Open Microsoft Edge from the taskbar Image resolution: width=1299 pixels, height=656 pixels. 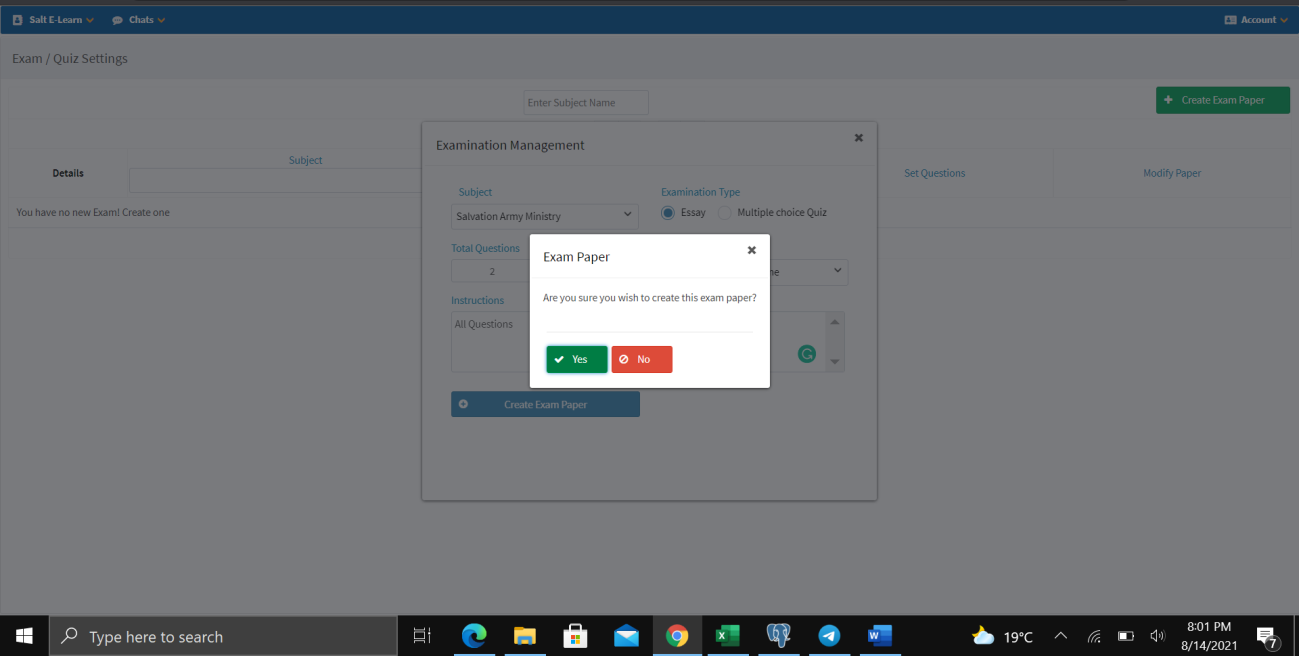click(x=473, y=636)
